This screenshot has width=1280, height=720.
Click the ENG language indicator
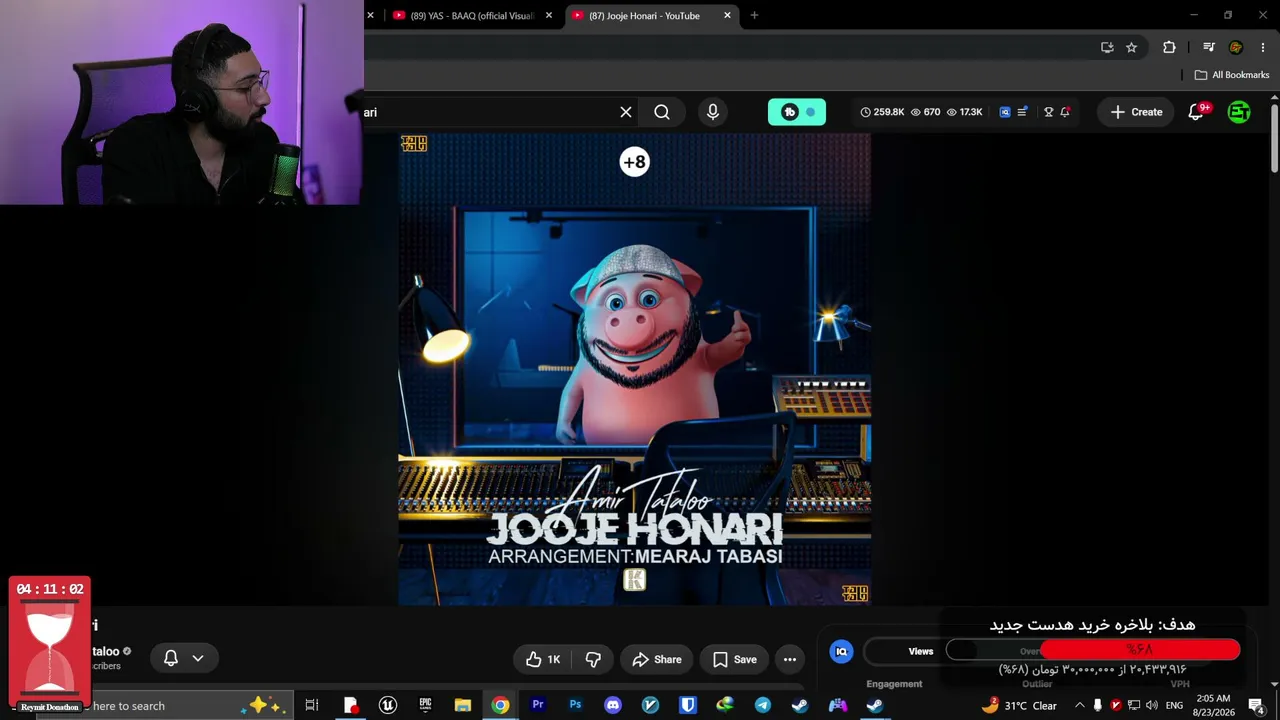tap(1174, 706)
